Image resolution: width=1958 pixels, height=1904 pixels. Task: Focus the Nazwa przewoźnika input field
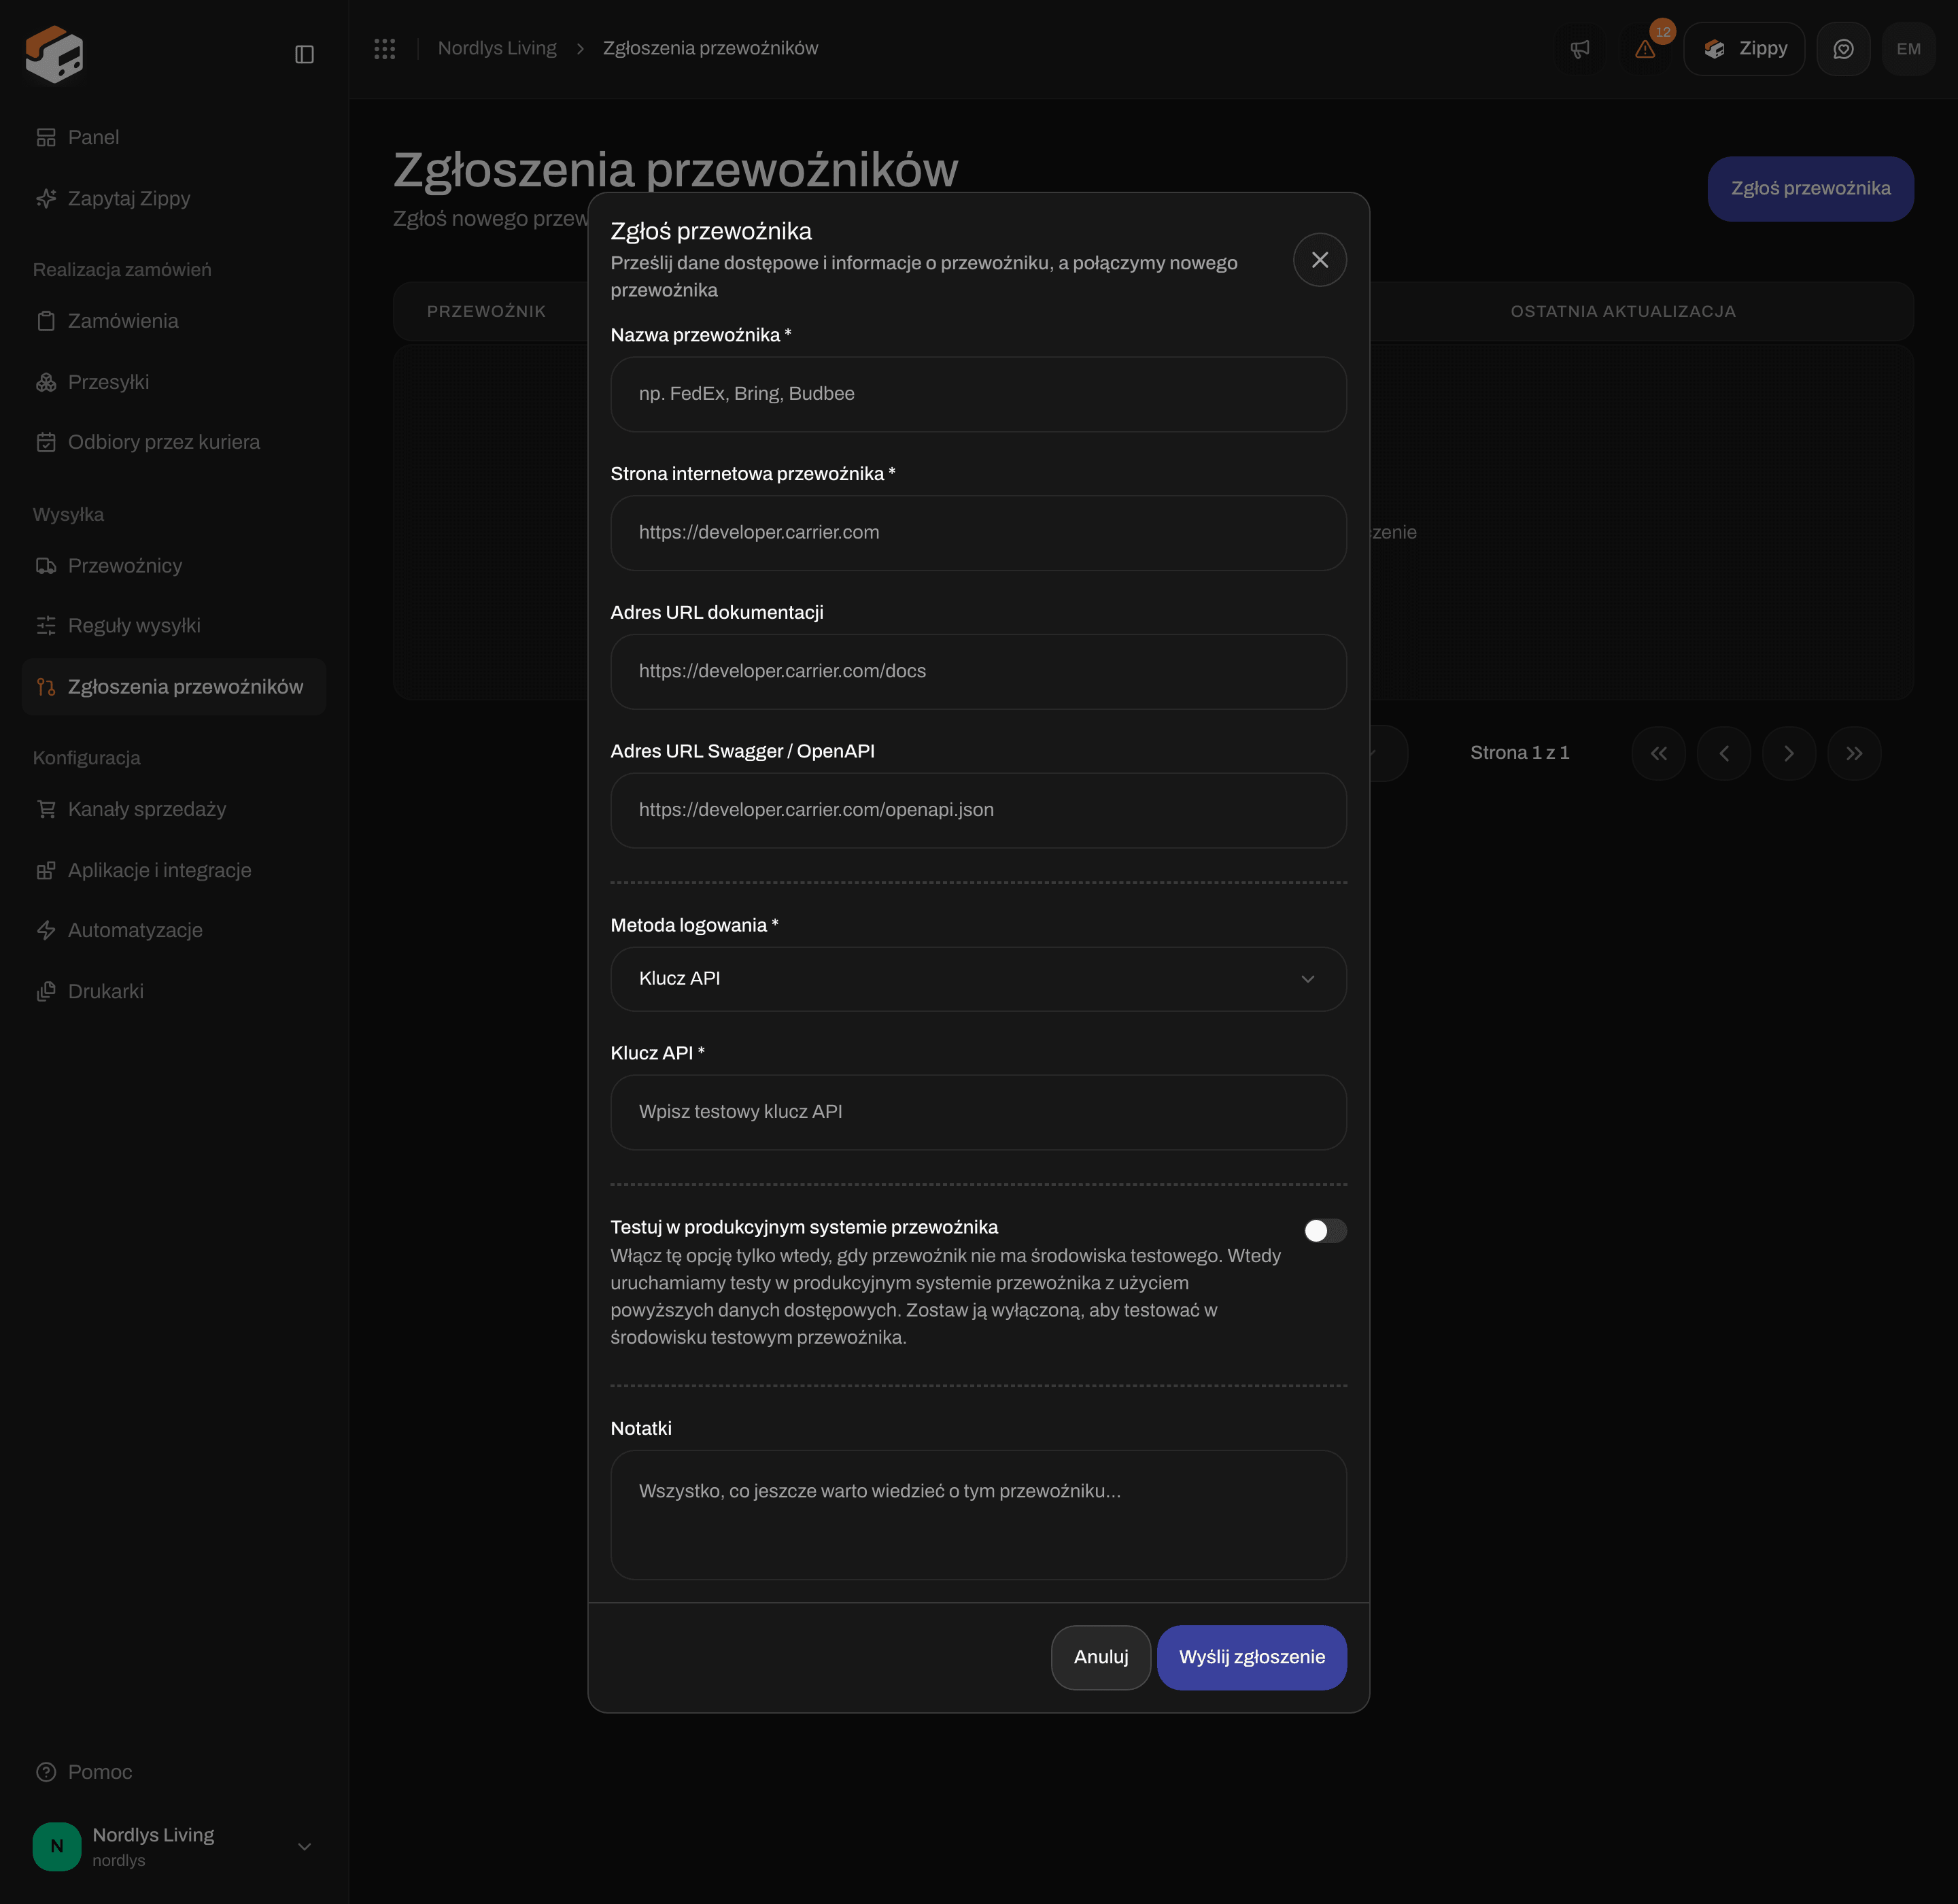978,394
